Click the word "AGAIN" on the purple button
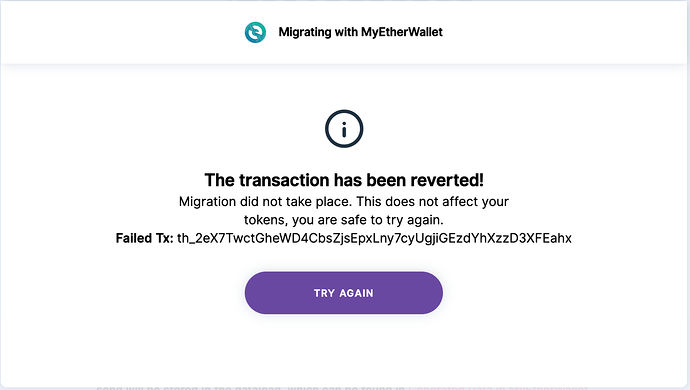 356,293
